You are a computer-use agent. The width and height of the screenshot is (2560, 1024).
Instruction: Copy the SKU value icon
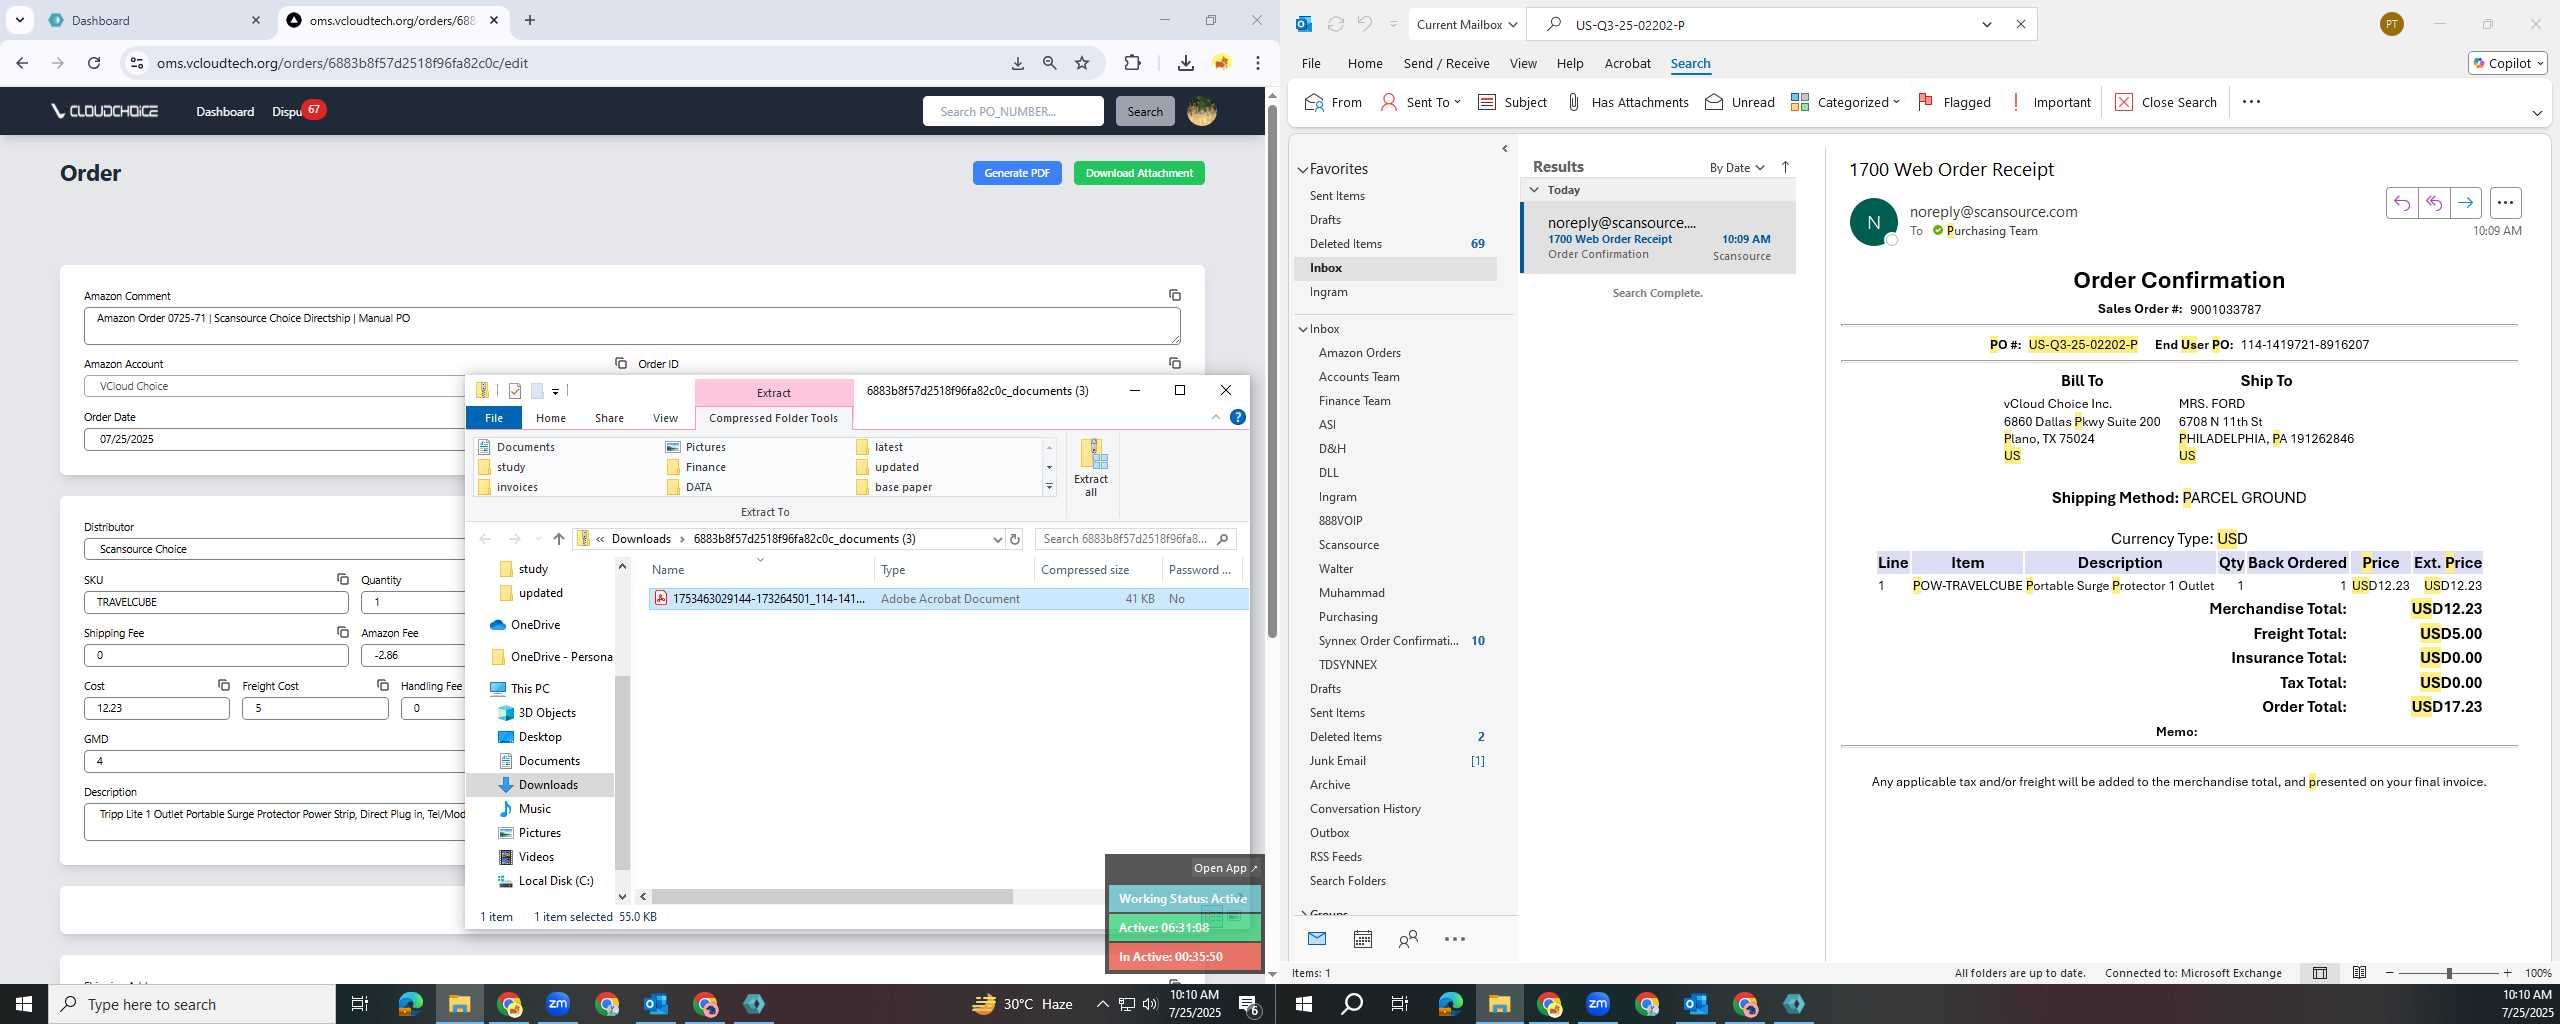pyautogui.click(x=343, y=579)
